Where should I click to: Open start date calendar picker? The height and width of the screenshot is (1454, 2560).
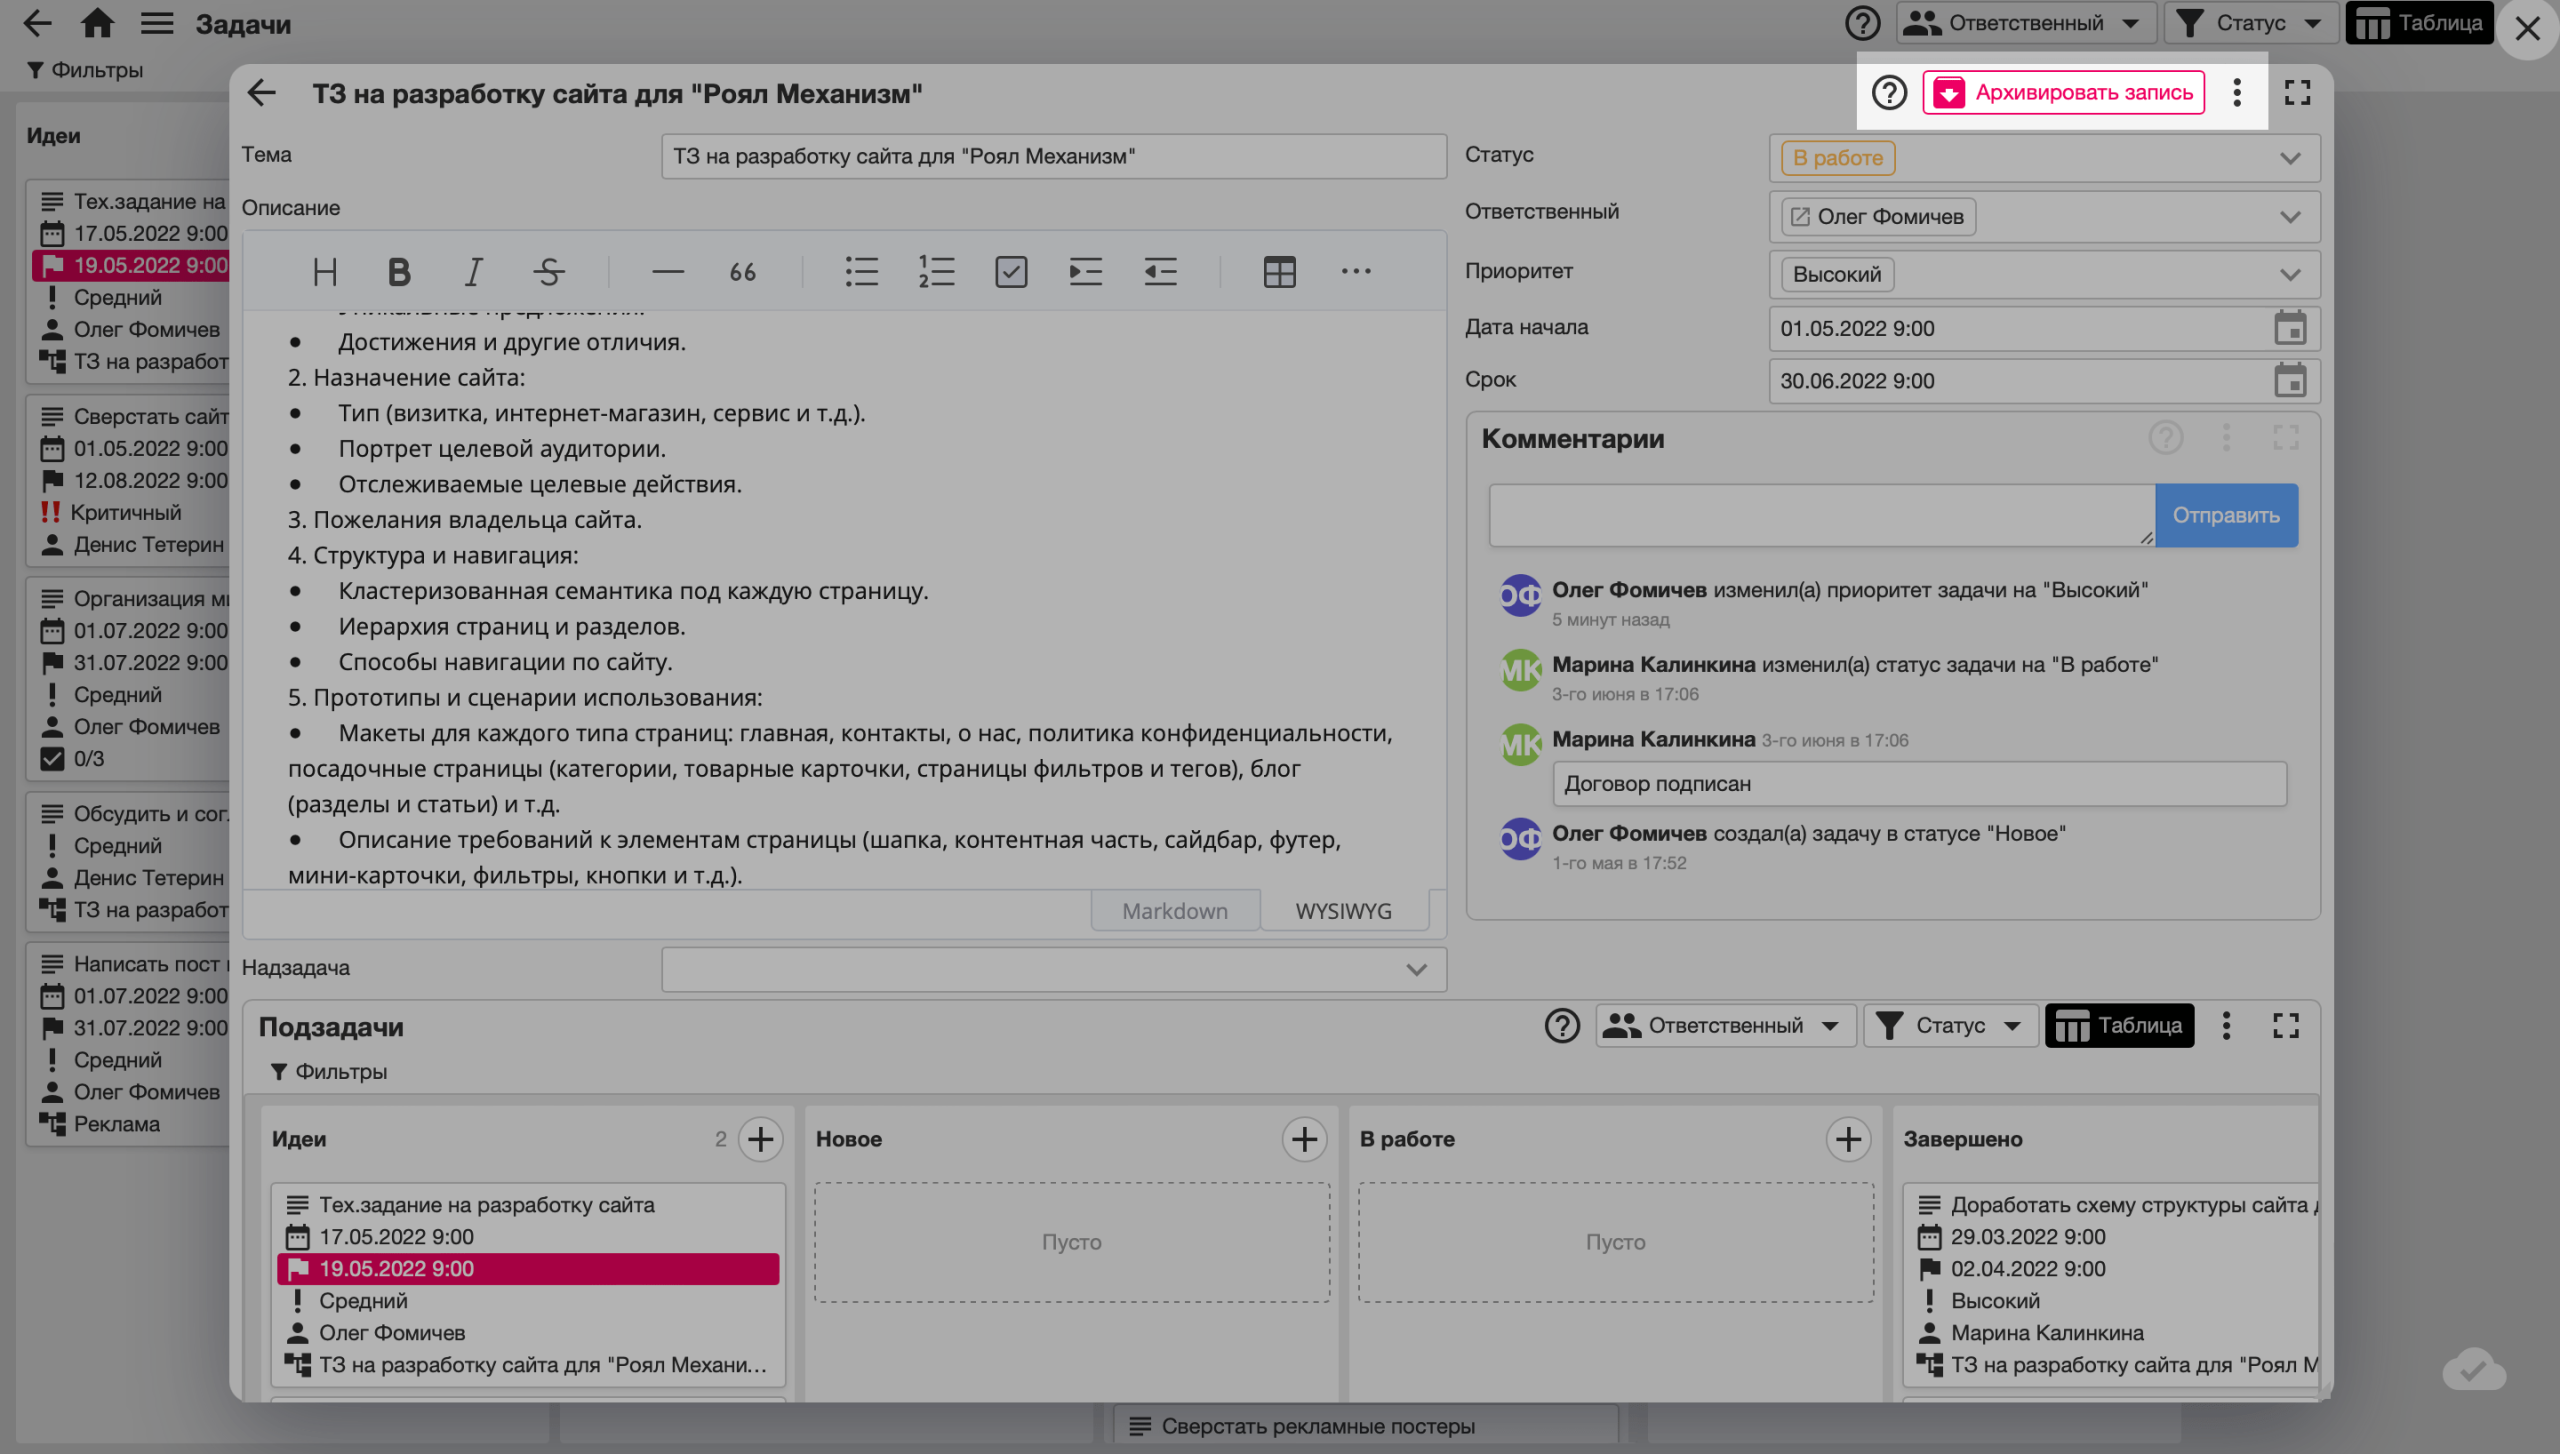click(x=2289, y=328)
